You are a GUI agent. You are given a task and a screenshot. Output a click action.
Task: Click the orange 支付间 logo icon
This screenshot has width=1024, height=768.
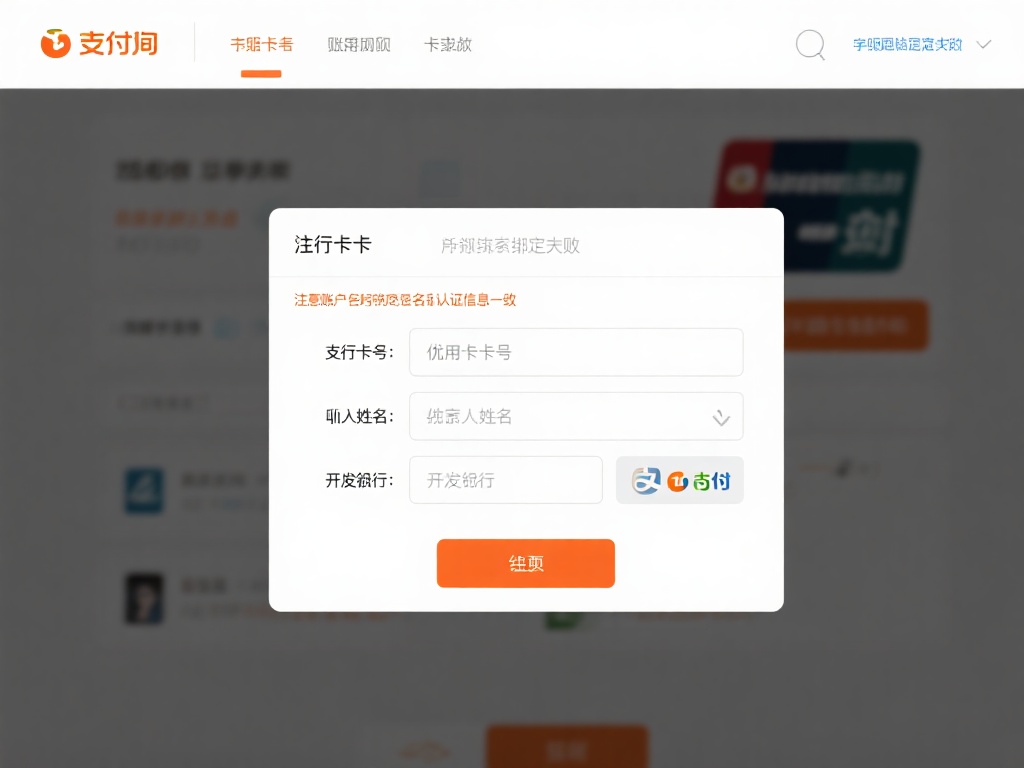(55, 44)
